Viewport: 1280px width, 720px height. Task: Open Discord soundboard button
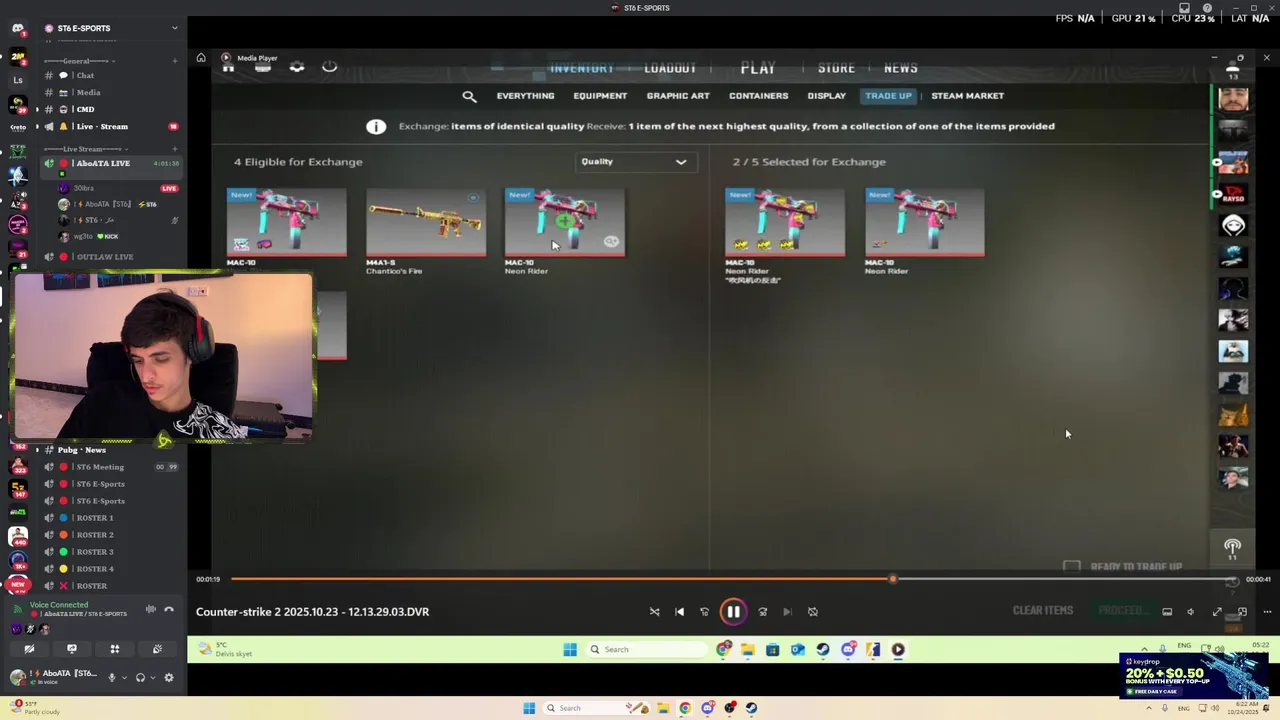(x=157, y=649)
